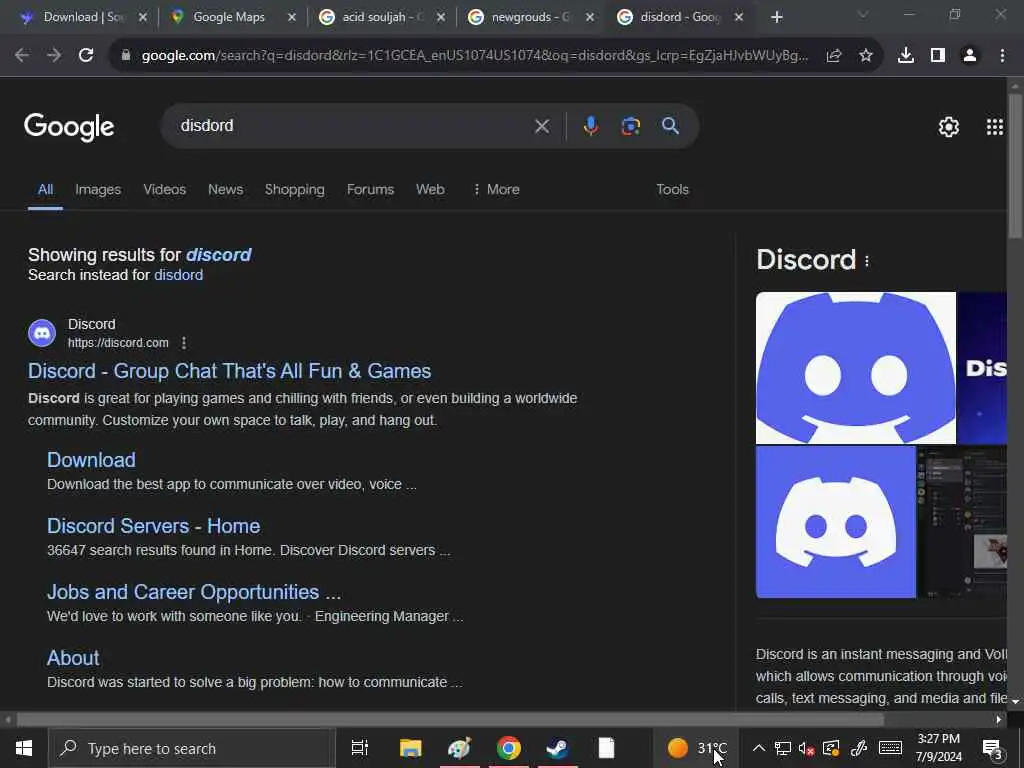The height and width of the screenshot is (768, 1024).
Task: Open the touch keyboard tray icon
Action: click(890, 748)
